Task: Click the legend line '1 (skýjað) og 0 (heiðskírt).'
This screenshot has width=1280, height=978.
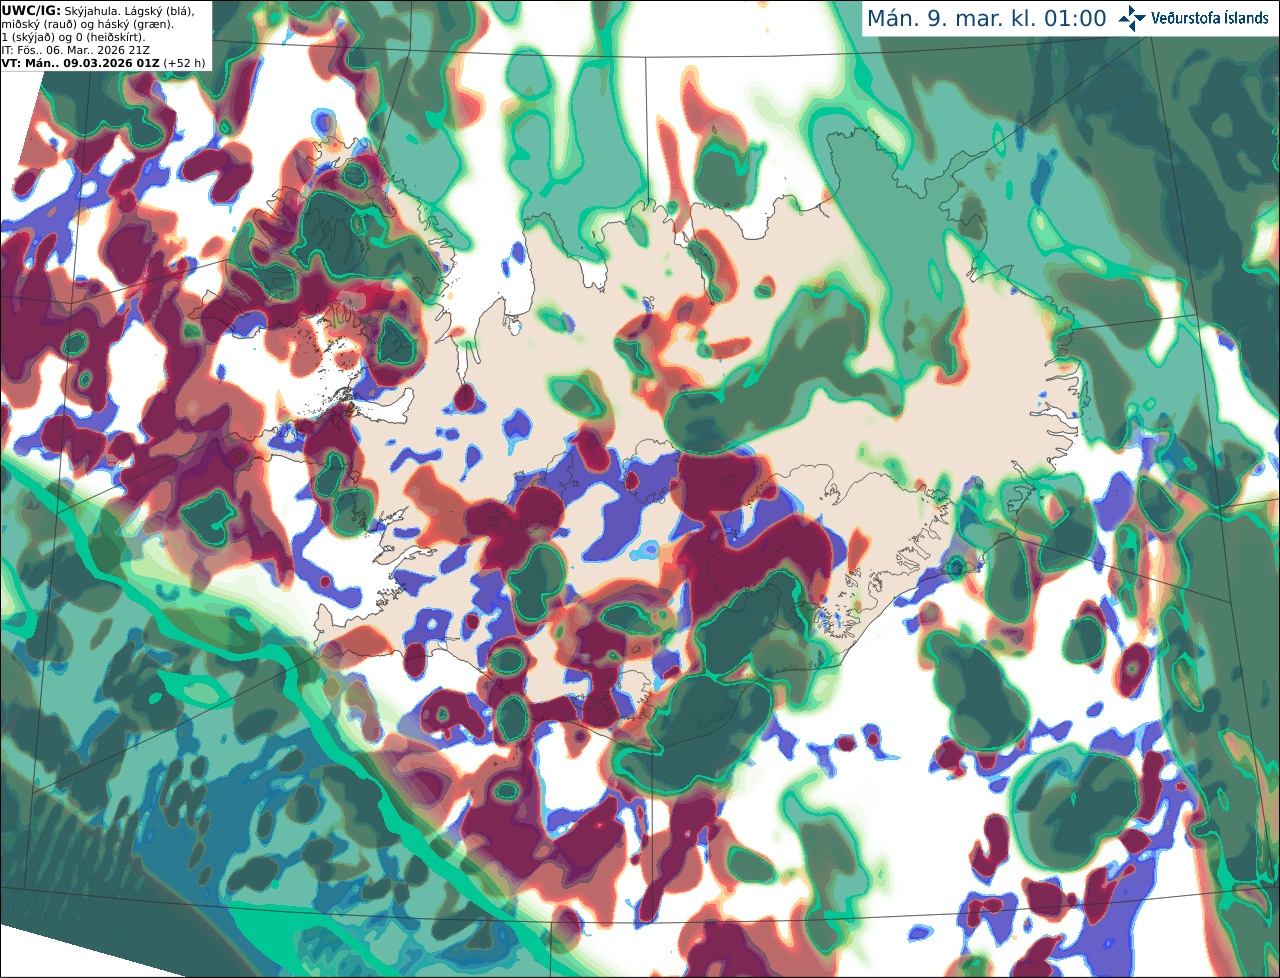Action: pos(73,37)
